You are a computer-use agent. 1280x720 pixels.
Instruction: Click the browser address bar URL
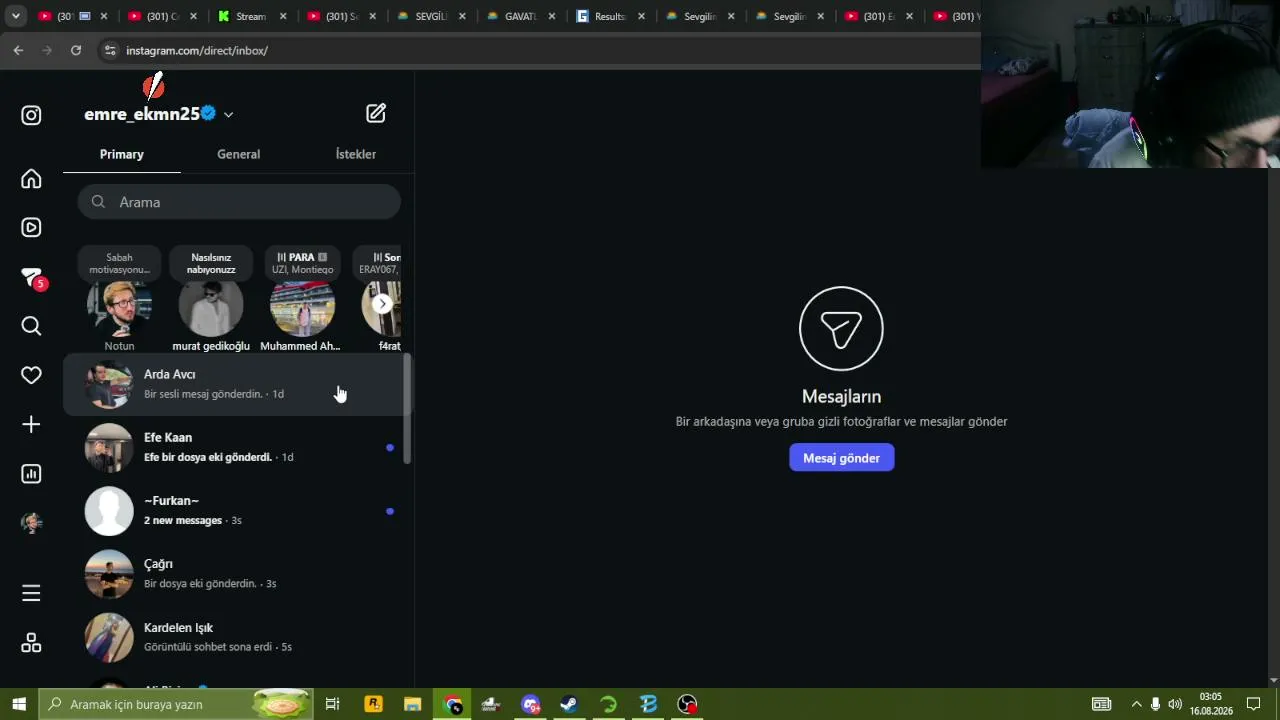tap(197, 50)
